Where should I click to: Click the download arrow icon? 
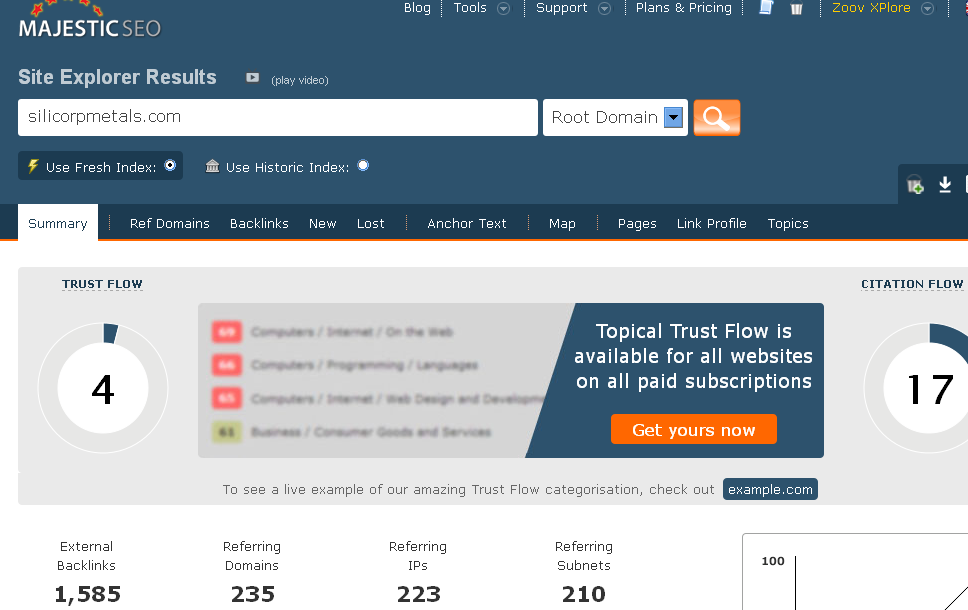pyautogui.click(x=945, y=185)
